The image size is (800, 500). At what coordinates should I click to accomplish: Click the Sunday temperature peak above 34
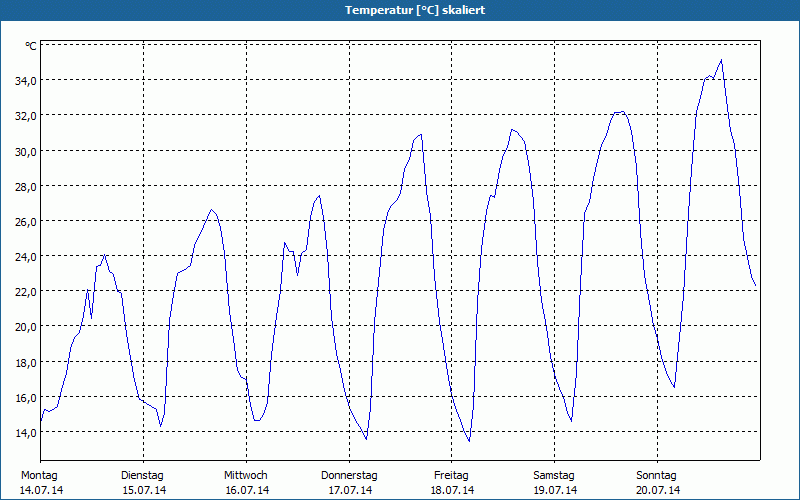coord(721,60)
